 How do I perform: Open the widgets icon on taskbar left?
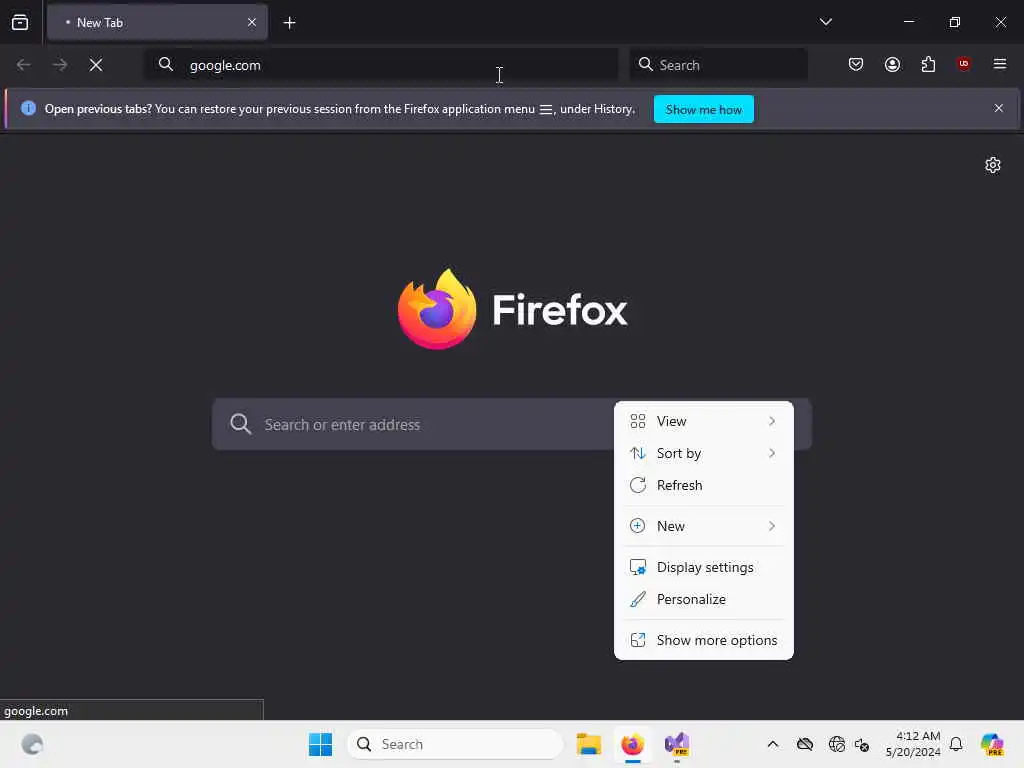pyautogui.click(x=32, y=744)
